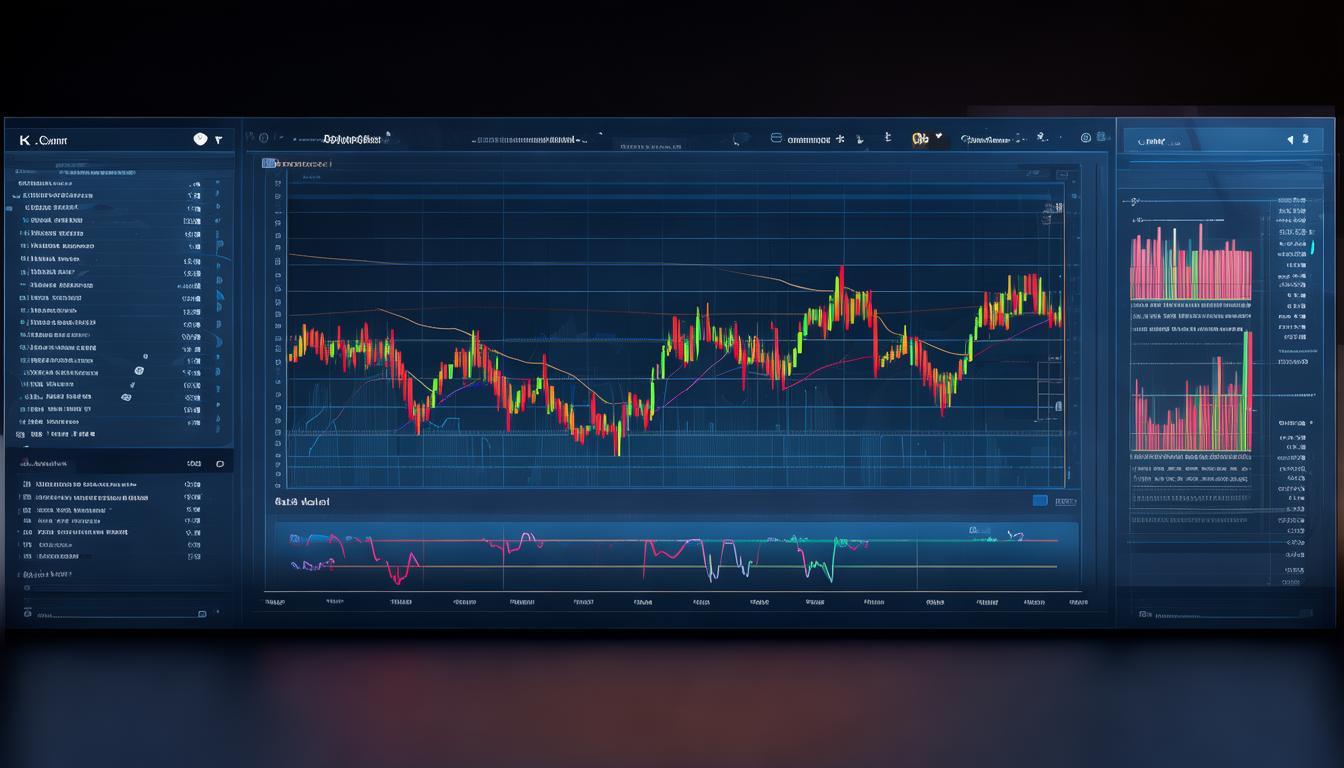Open the filter funnel icon in left panel header
Image resolution: width=1344 pixels, height=768 pixels.
coord(218,140)
